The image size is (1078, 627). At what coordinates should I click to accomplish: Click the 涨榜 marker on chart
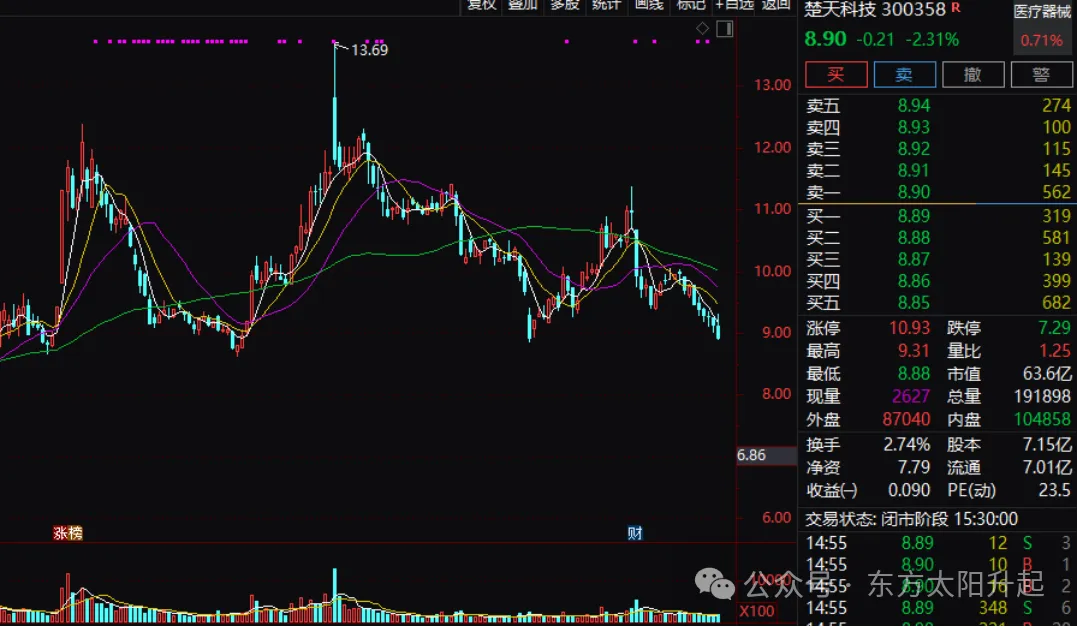[68, 533]
